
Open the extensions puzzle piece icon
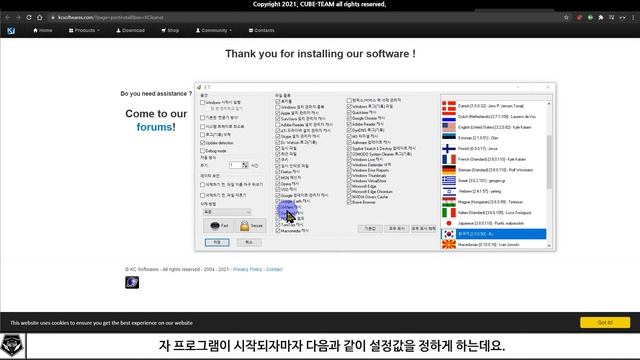pos(601,18)
